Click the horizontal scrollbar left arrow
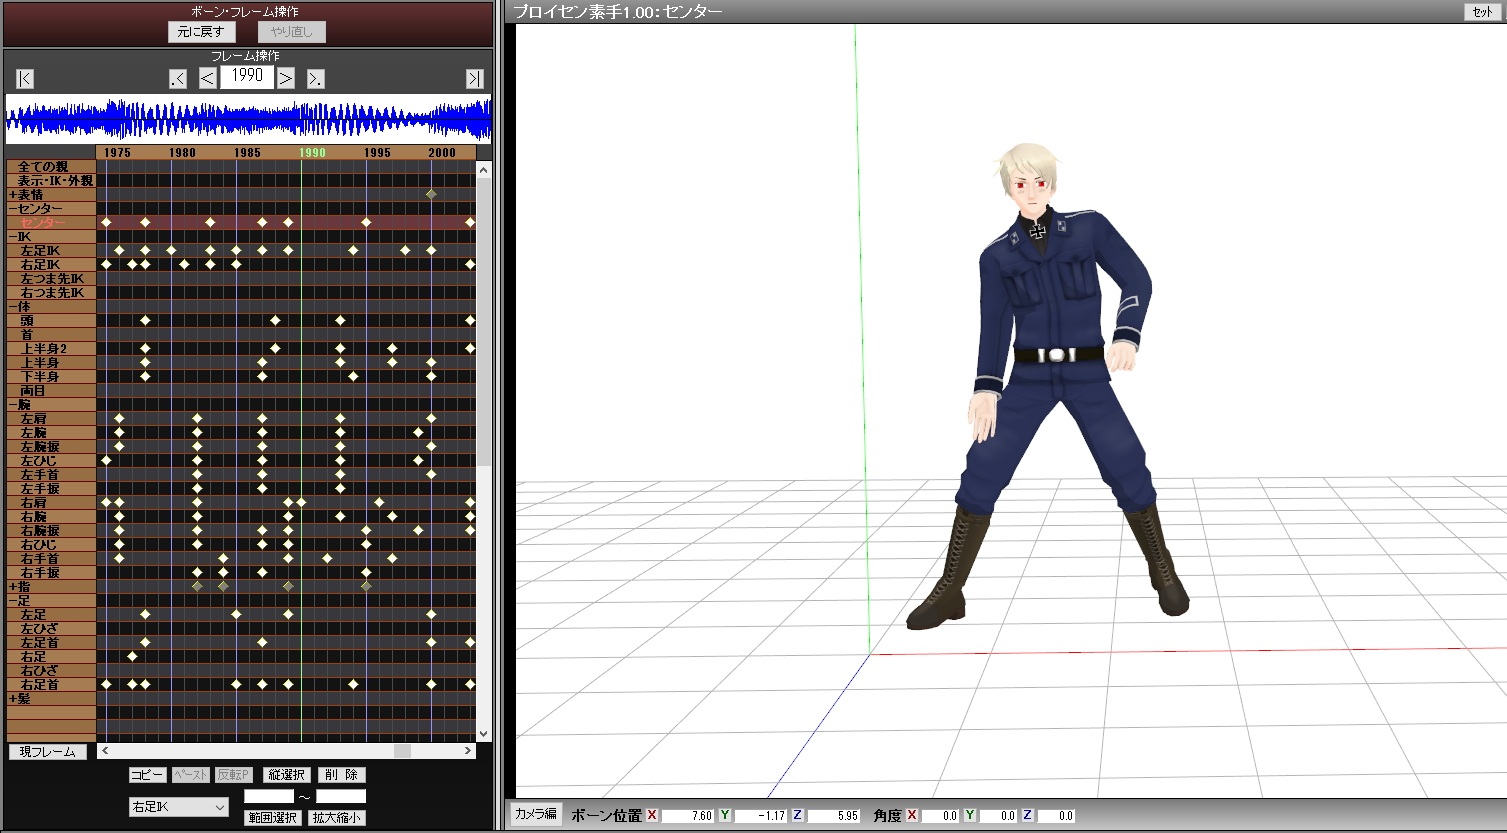This screenshot has height=833, width=1507. (103, 751)
